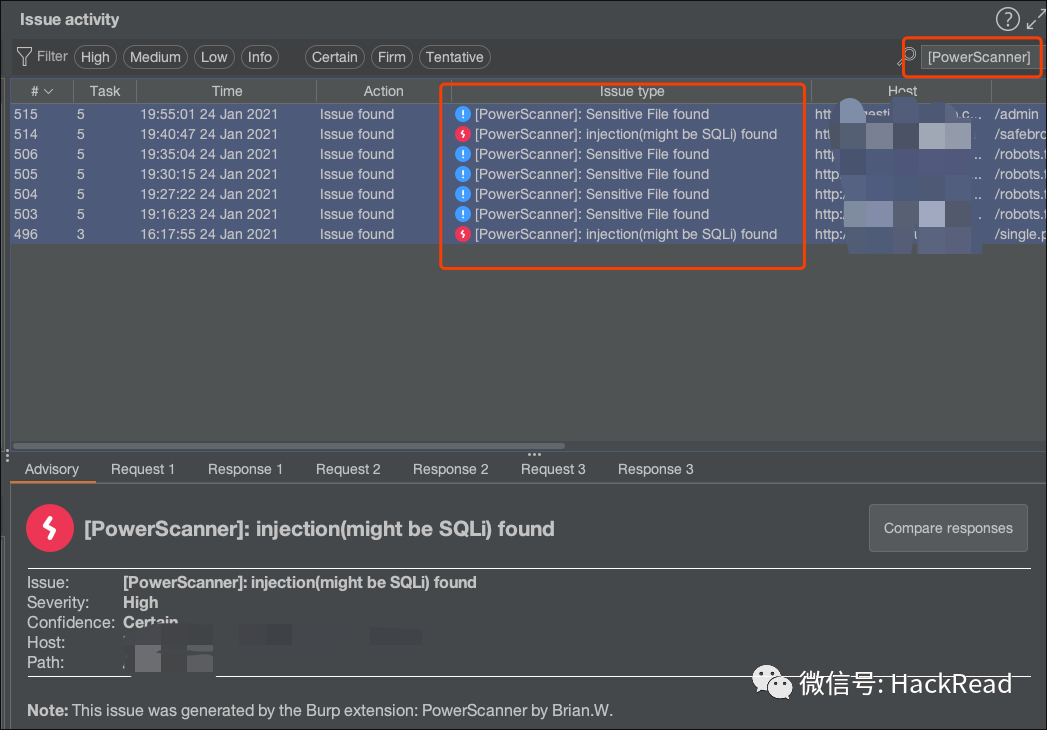Open the Request 3 tab
This screenshot has width=1047, height=730.
pos(553,469)
